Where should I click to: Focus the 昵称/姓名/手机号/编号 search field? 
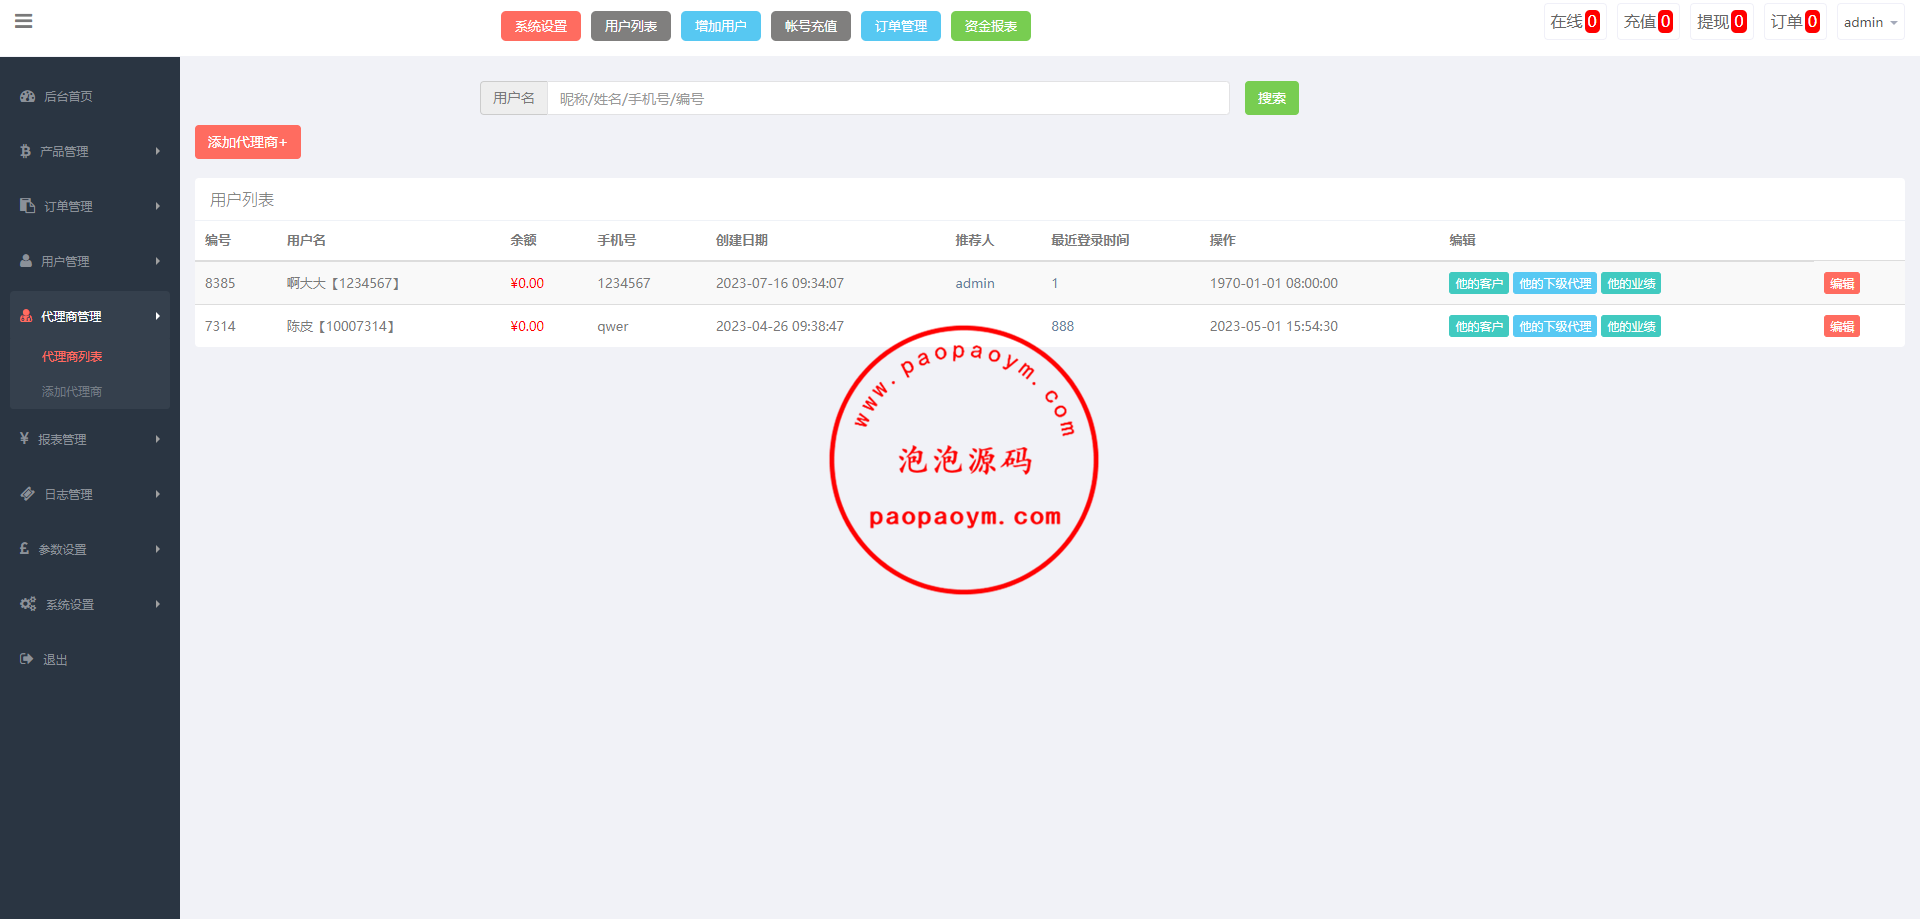[x=887, y=98]
